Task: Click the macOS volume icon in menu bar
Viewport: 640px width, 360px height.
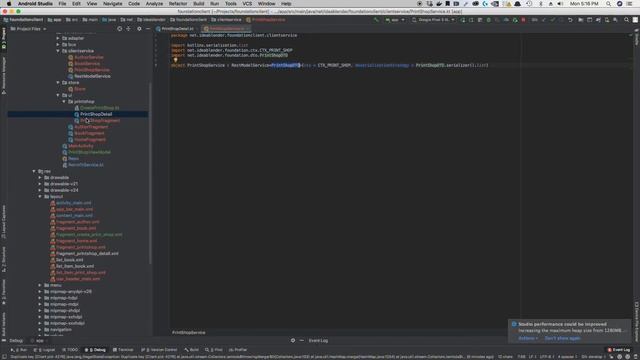Action: click(560, 4)
